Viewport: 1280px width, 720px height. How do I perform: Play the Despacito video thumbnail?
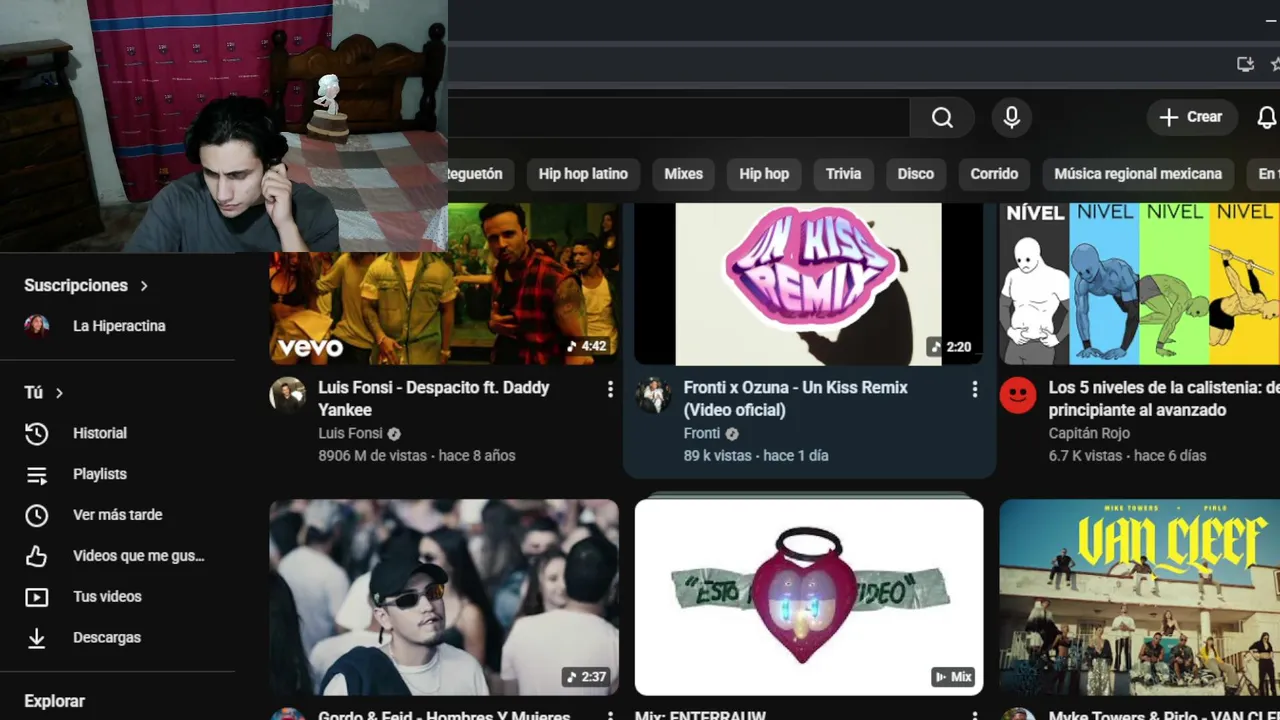444,284
